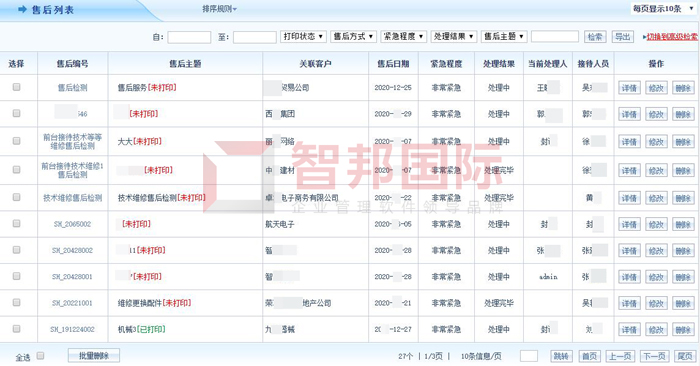Click 修改 for SH_20428001 row
Image resolution: width=700 pixels, height=366 pixels.
(656, 277)
